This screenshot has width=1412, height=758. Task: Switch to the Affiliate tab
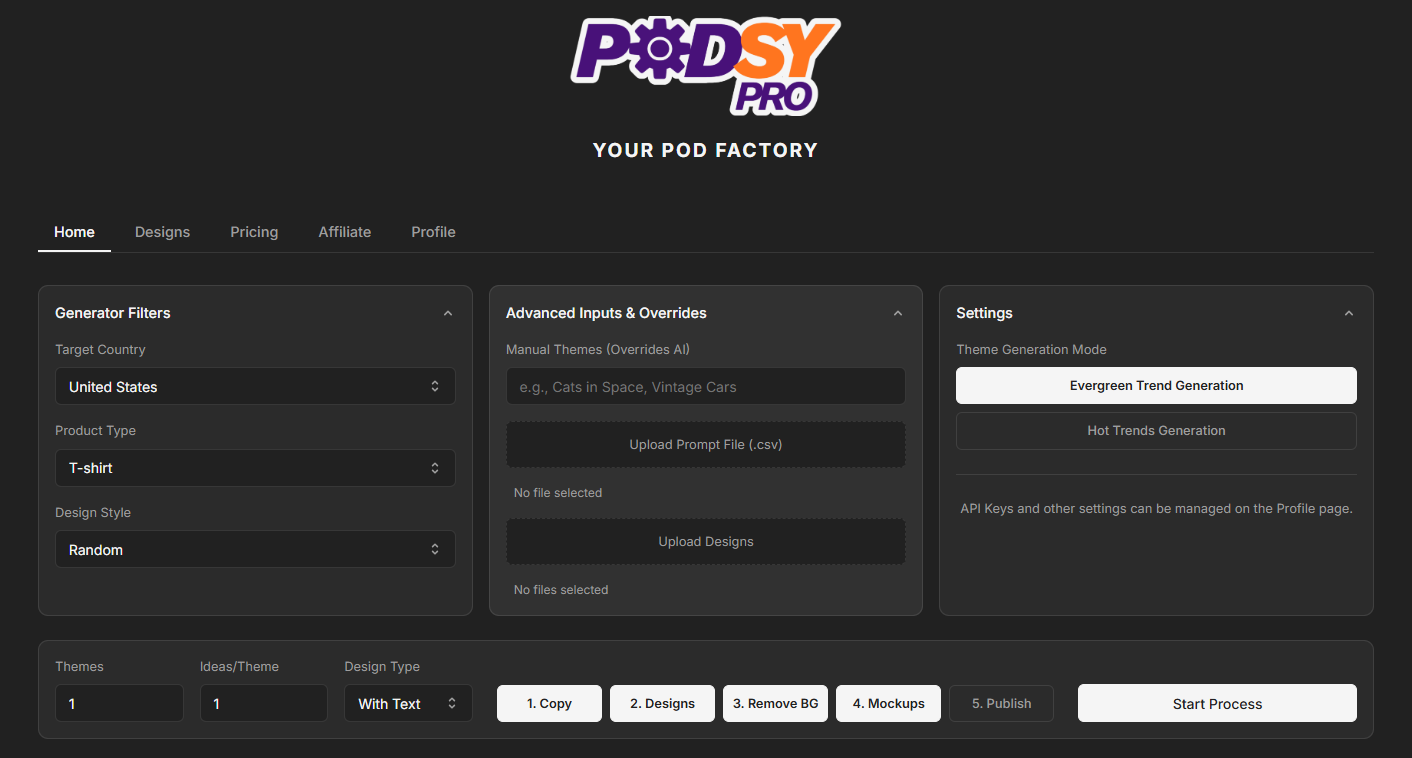(344, 231)
